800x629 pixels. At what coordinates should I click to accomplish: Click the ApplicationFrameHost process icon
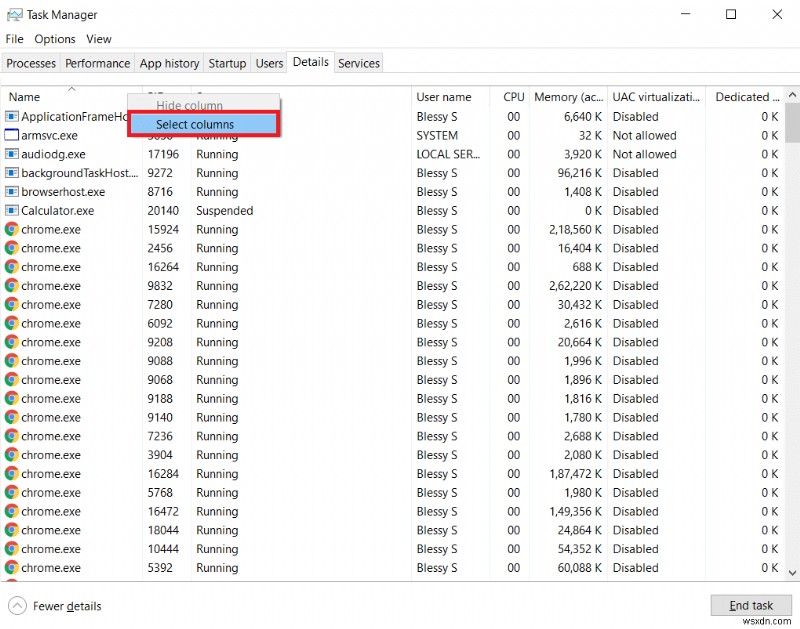12,117
